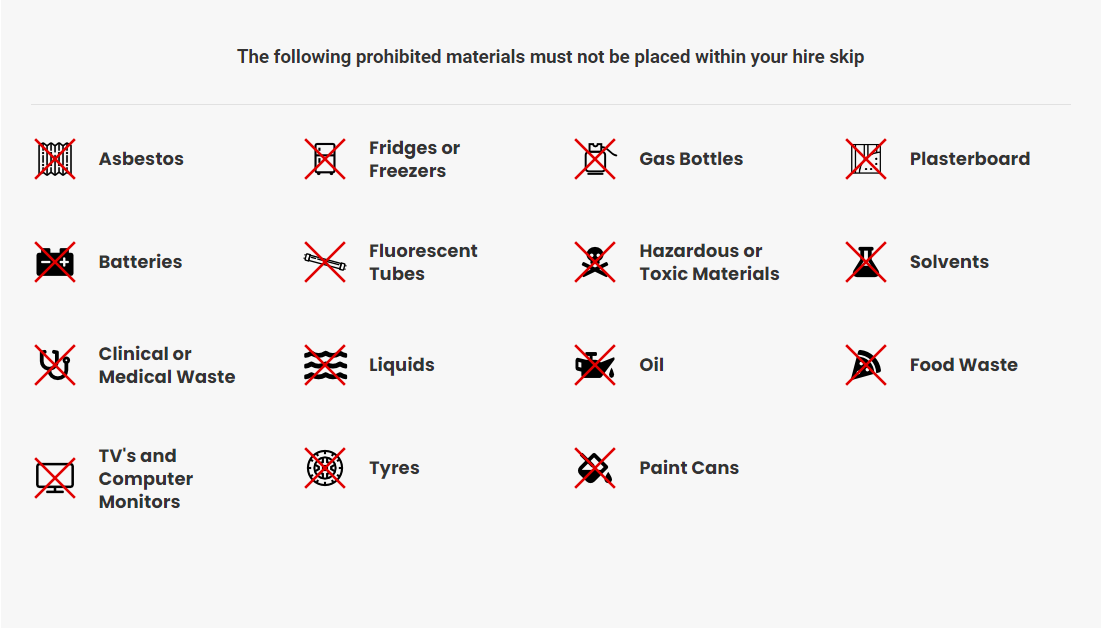Click the crossed-out battery icon

tap(55, 262)
